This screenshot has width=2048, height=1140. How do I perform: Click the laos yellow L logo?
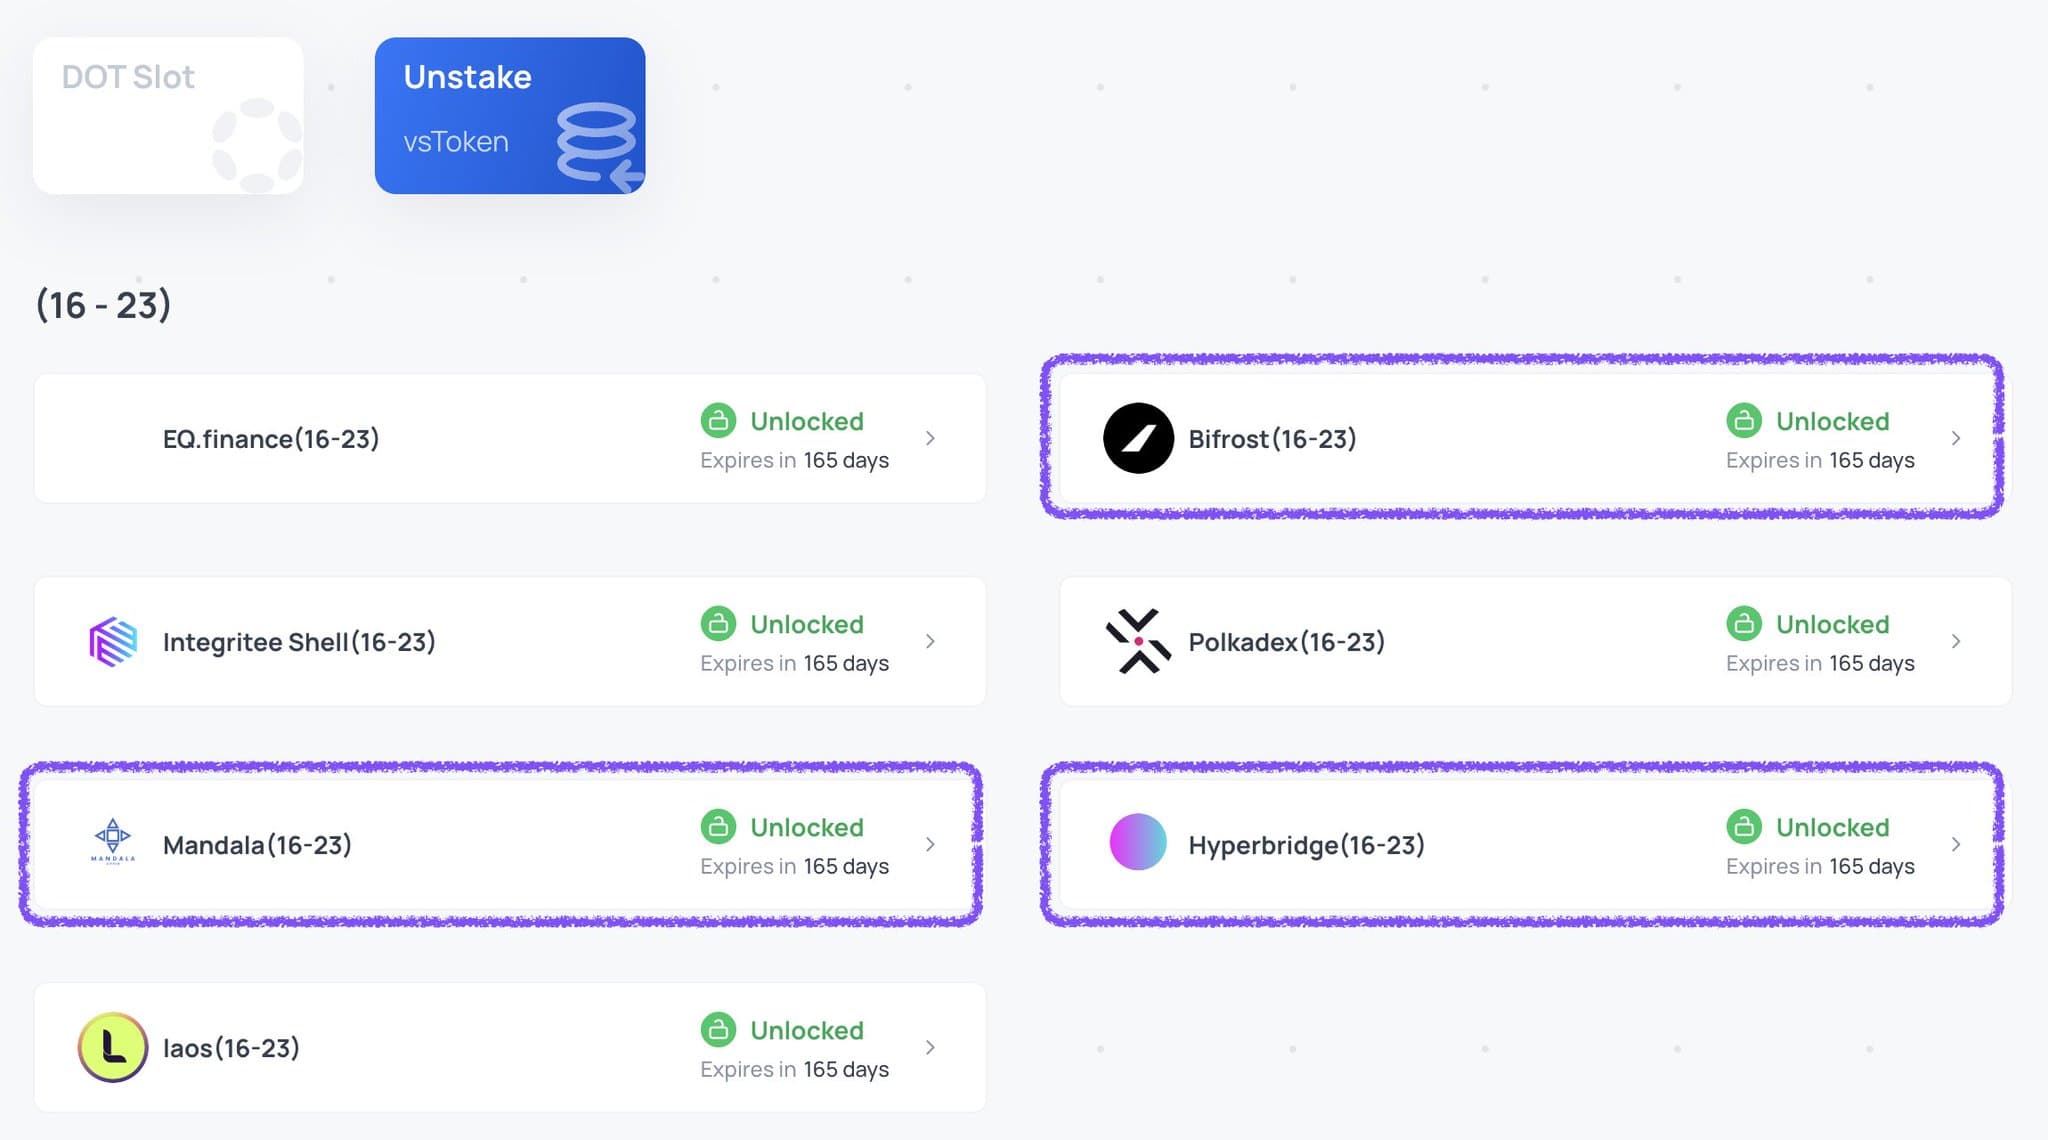click(113, 1047)
